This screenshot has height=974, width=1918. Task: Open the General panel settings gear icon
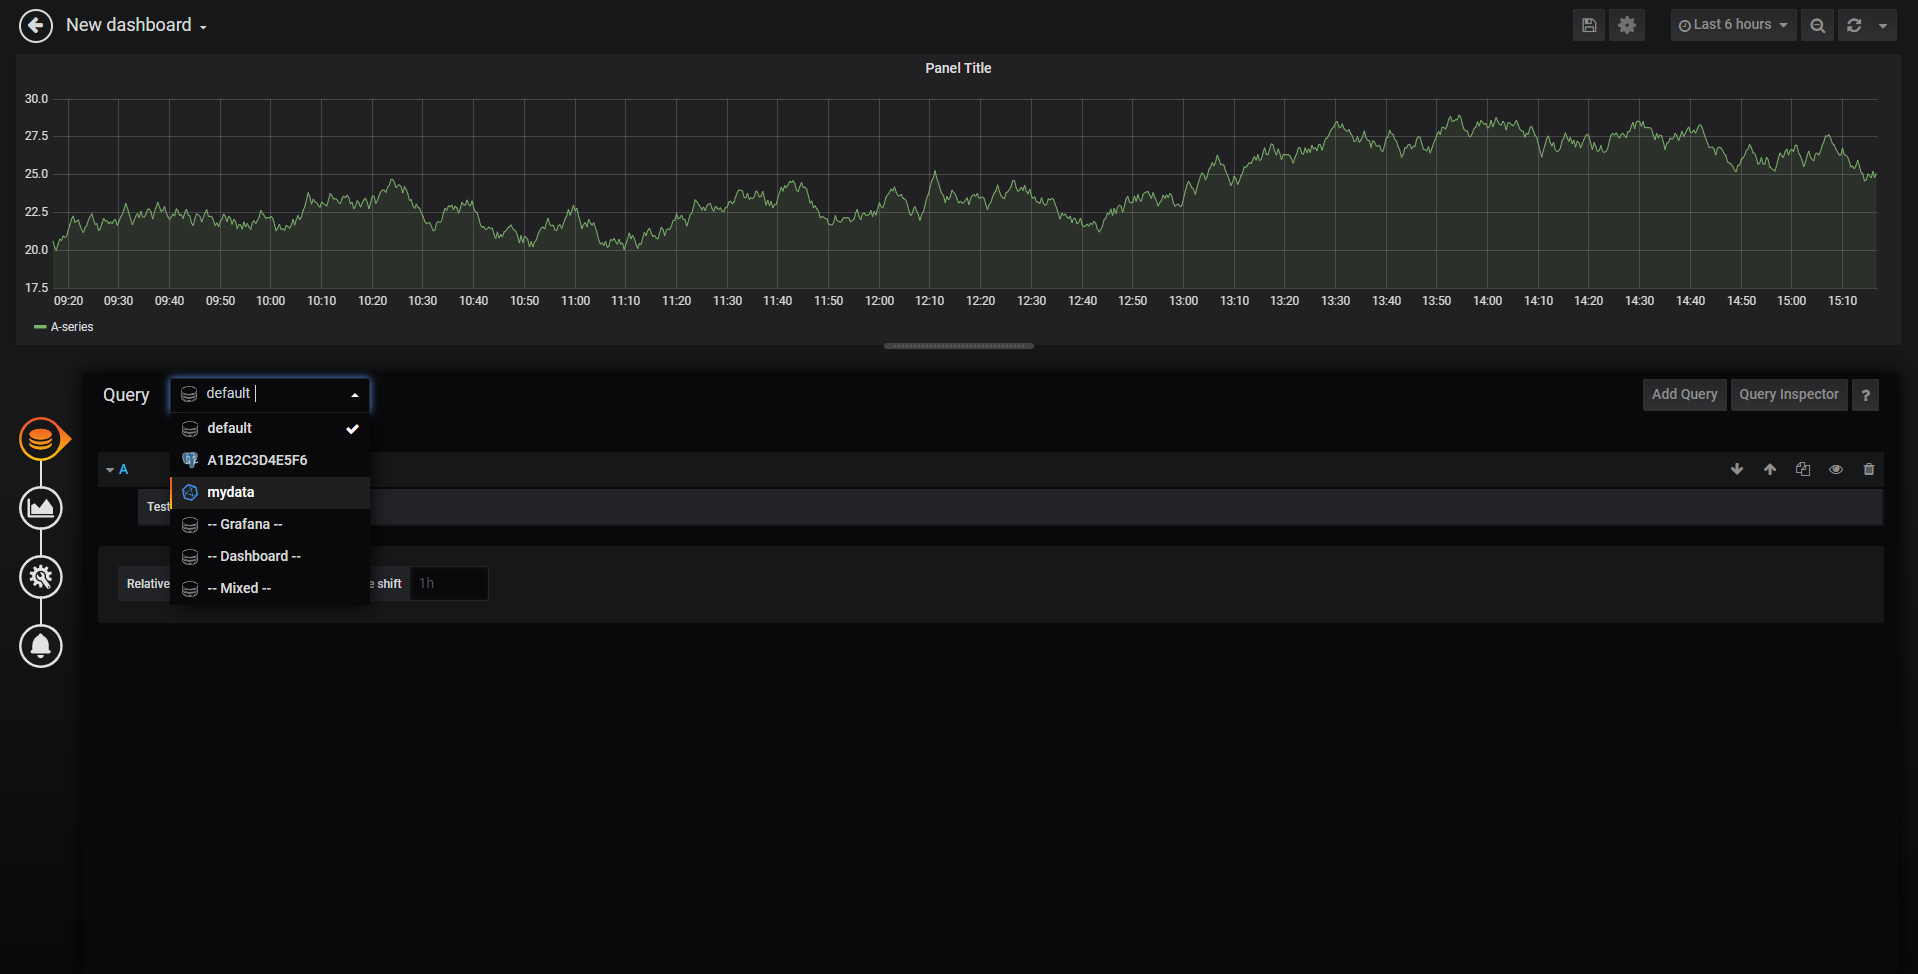tap(41, 577)
